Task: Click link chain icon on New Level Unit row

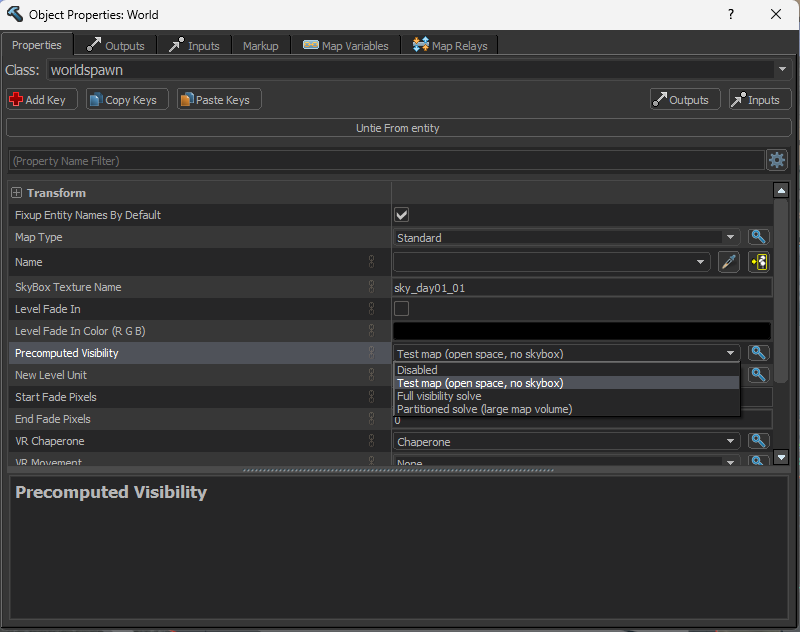Action: click(371, 374)
